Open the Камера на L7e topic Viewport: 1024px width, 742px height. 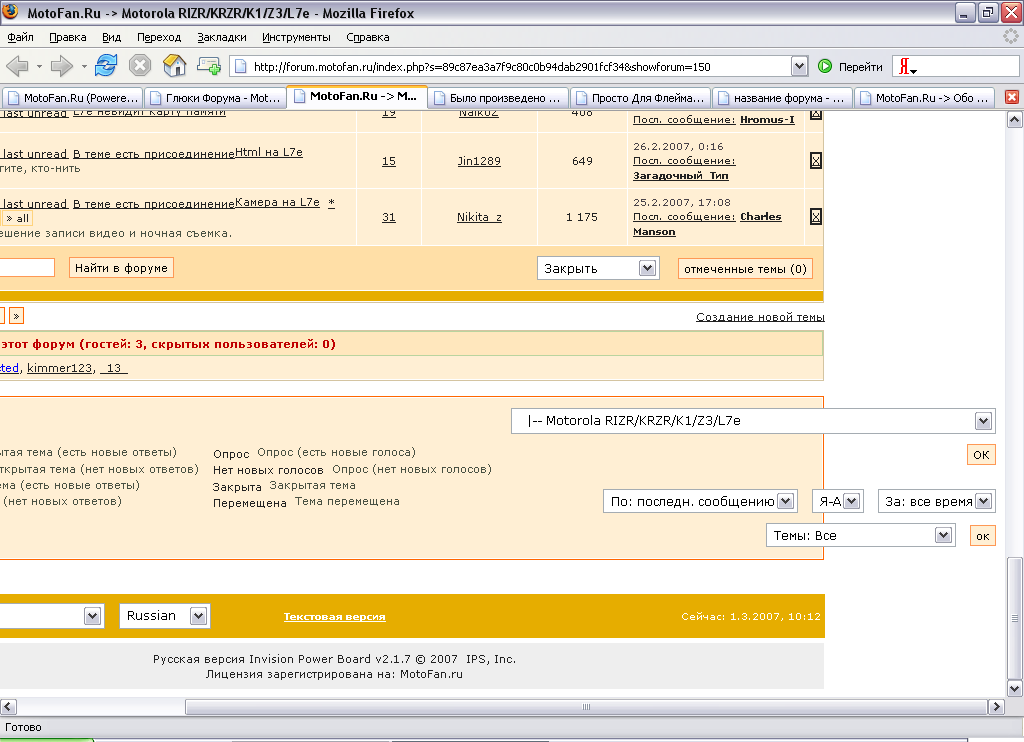(277, 202)
